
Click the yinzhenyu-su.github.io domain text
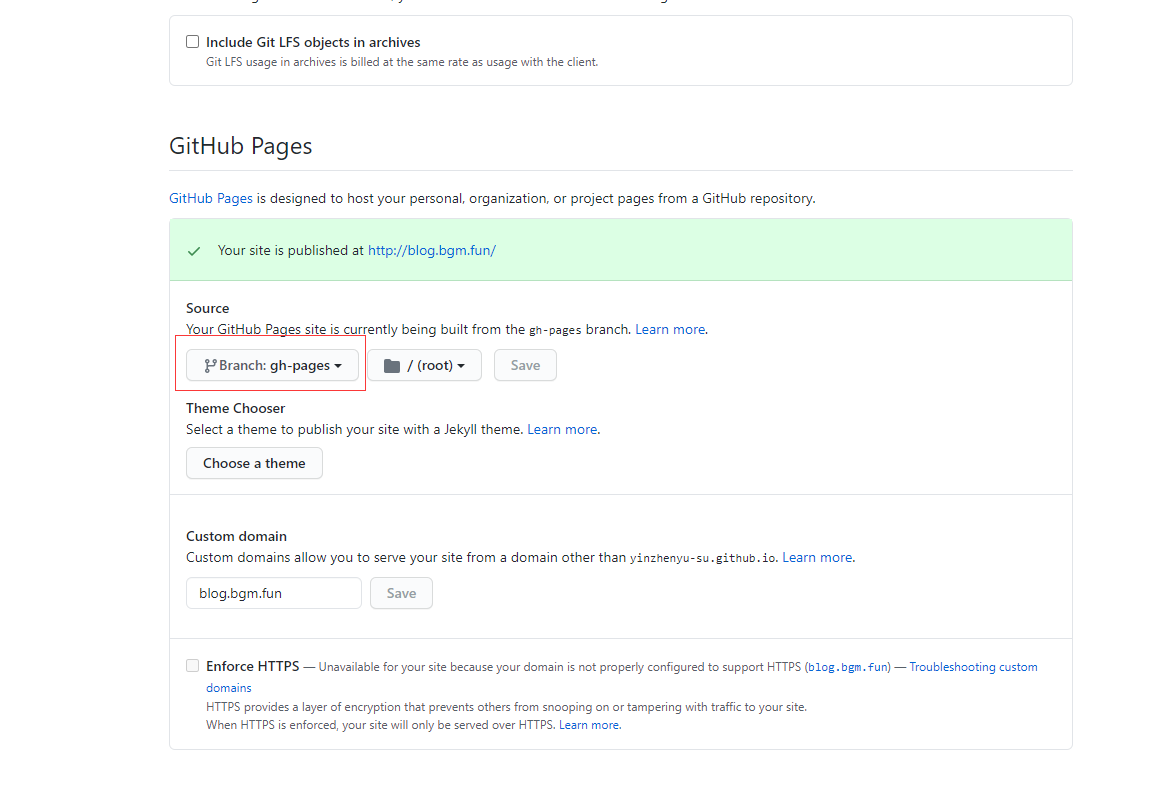click(x=703, y=558)
